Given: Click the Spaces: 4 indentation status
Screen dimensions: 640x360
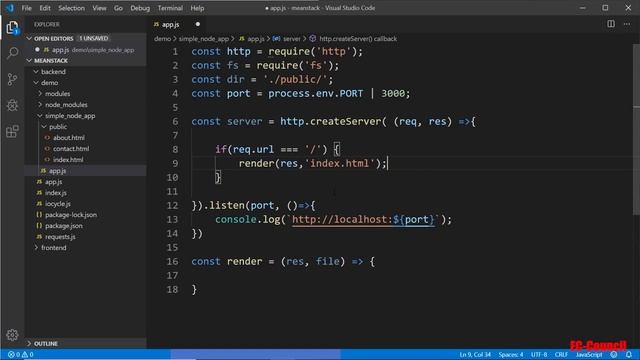Looking at the screenshot, I should 511,354.
